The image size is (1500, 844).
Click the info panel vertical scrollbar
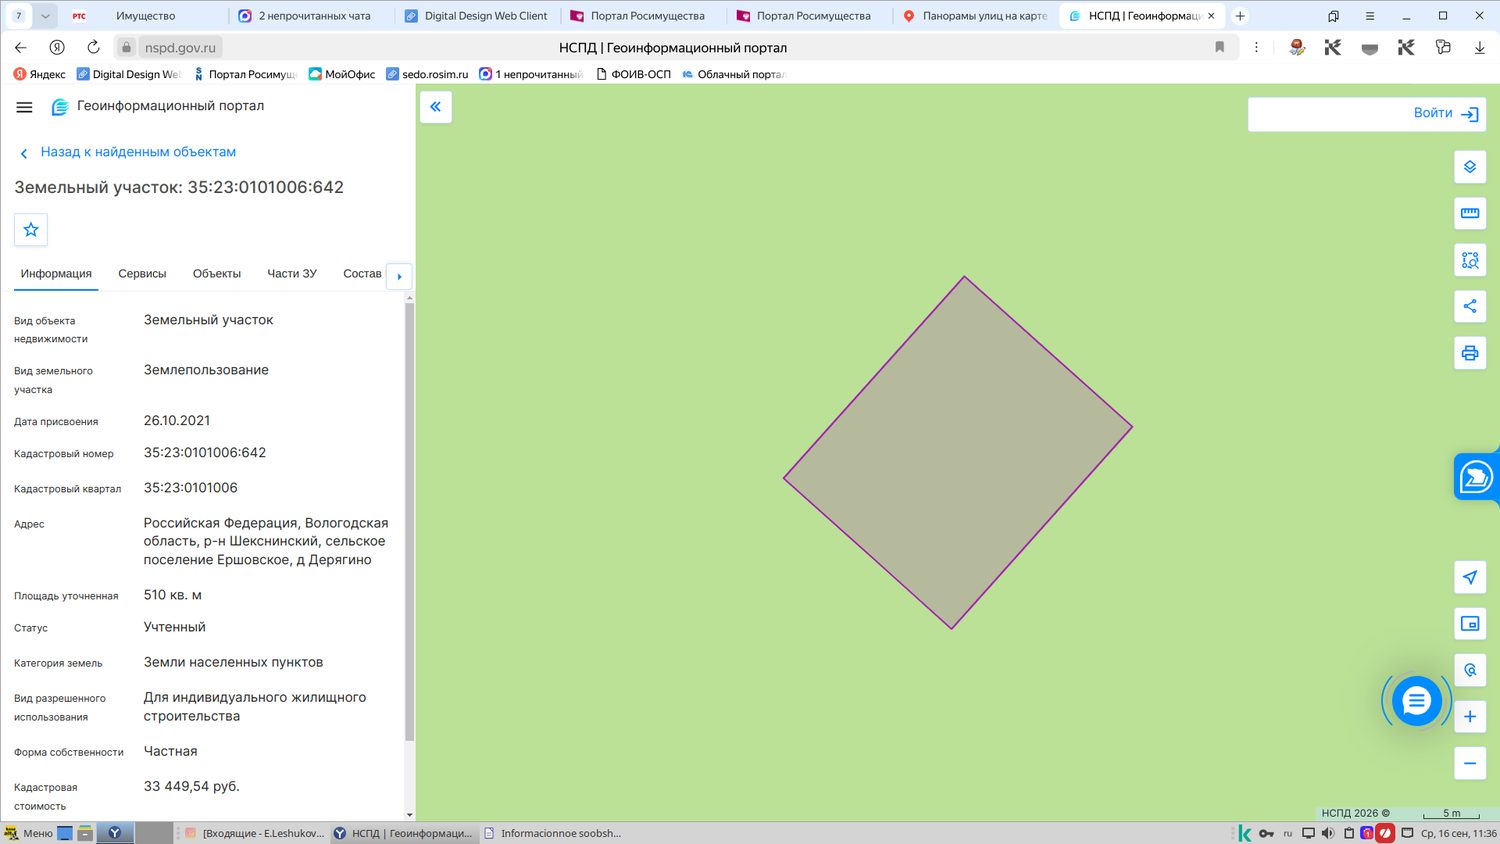409,520
